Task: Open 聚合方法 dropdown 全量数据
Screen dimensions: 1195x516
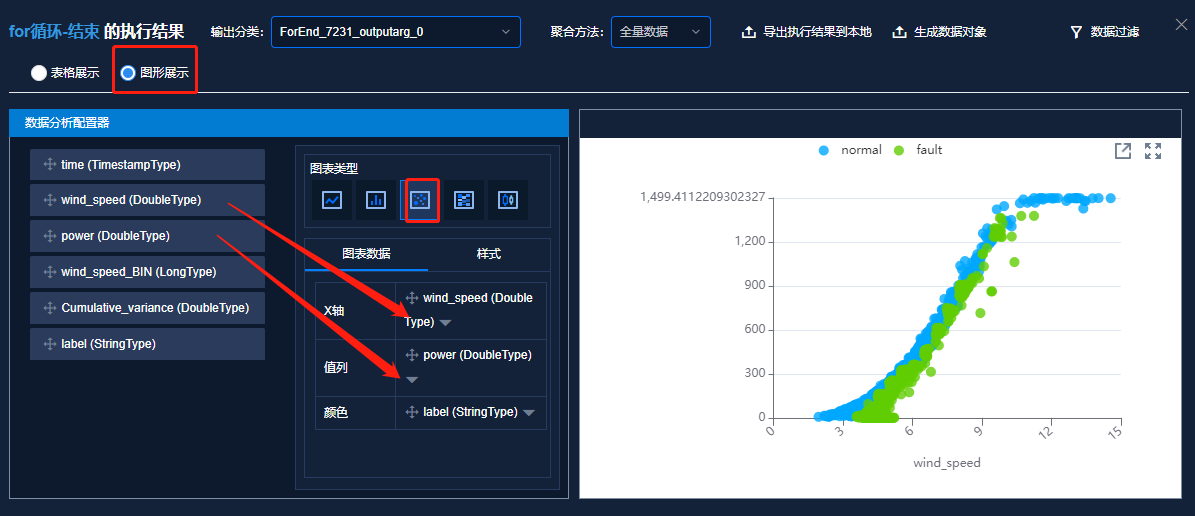Action: tap(661, 32)
